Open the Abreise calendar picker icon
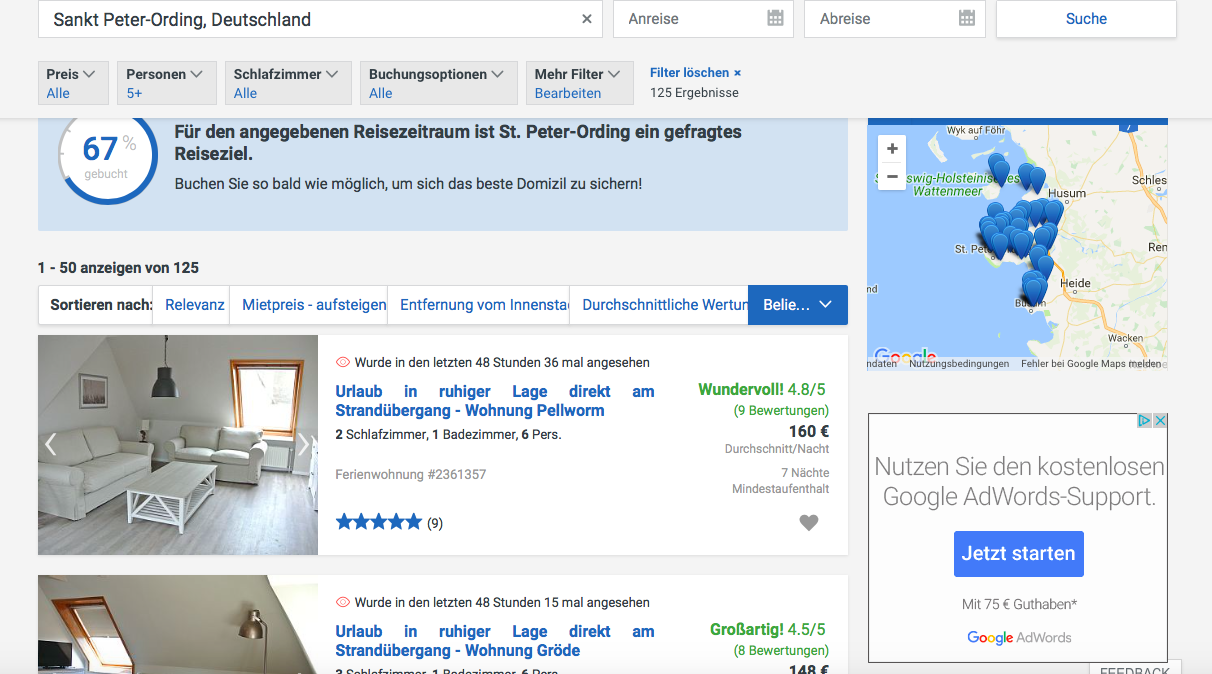 (967, 18)
